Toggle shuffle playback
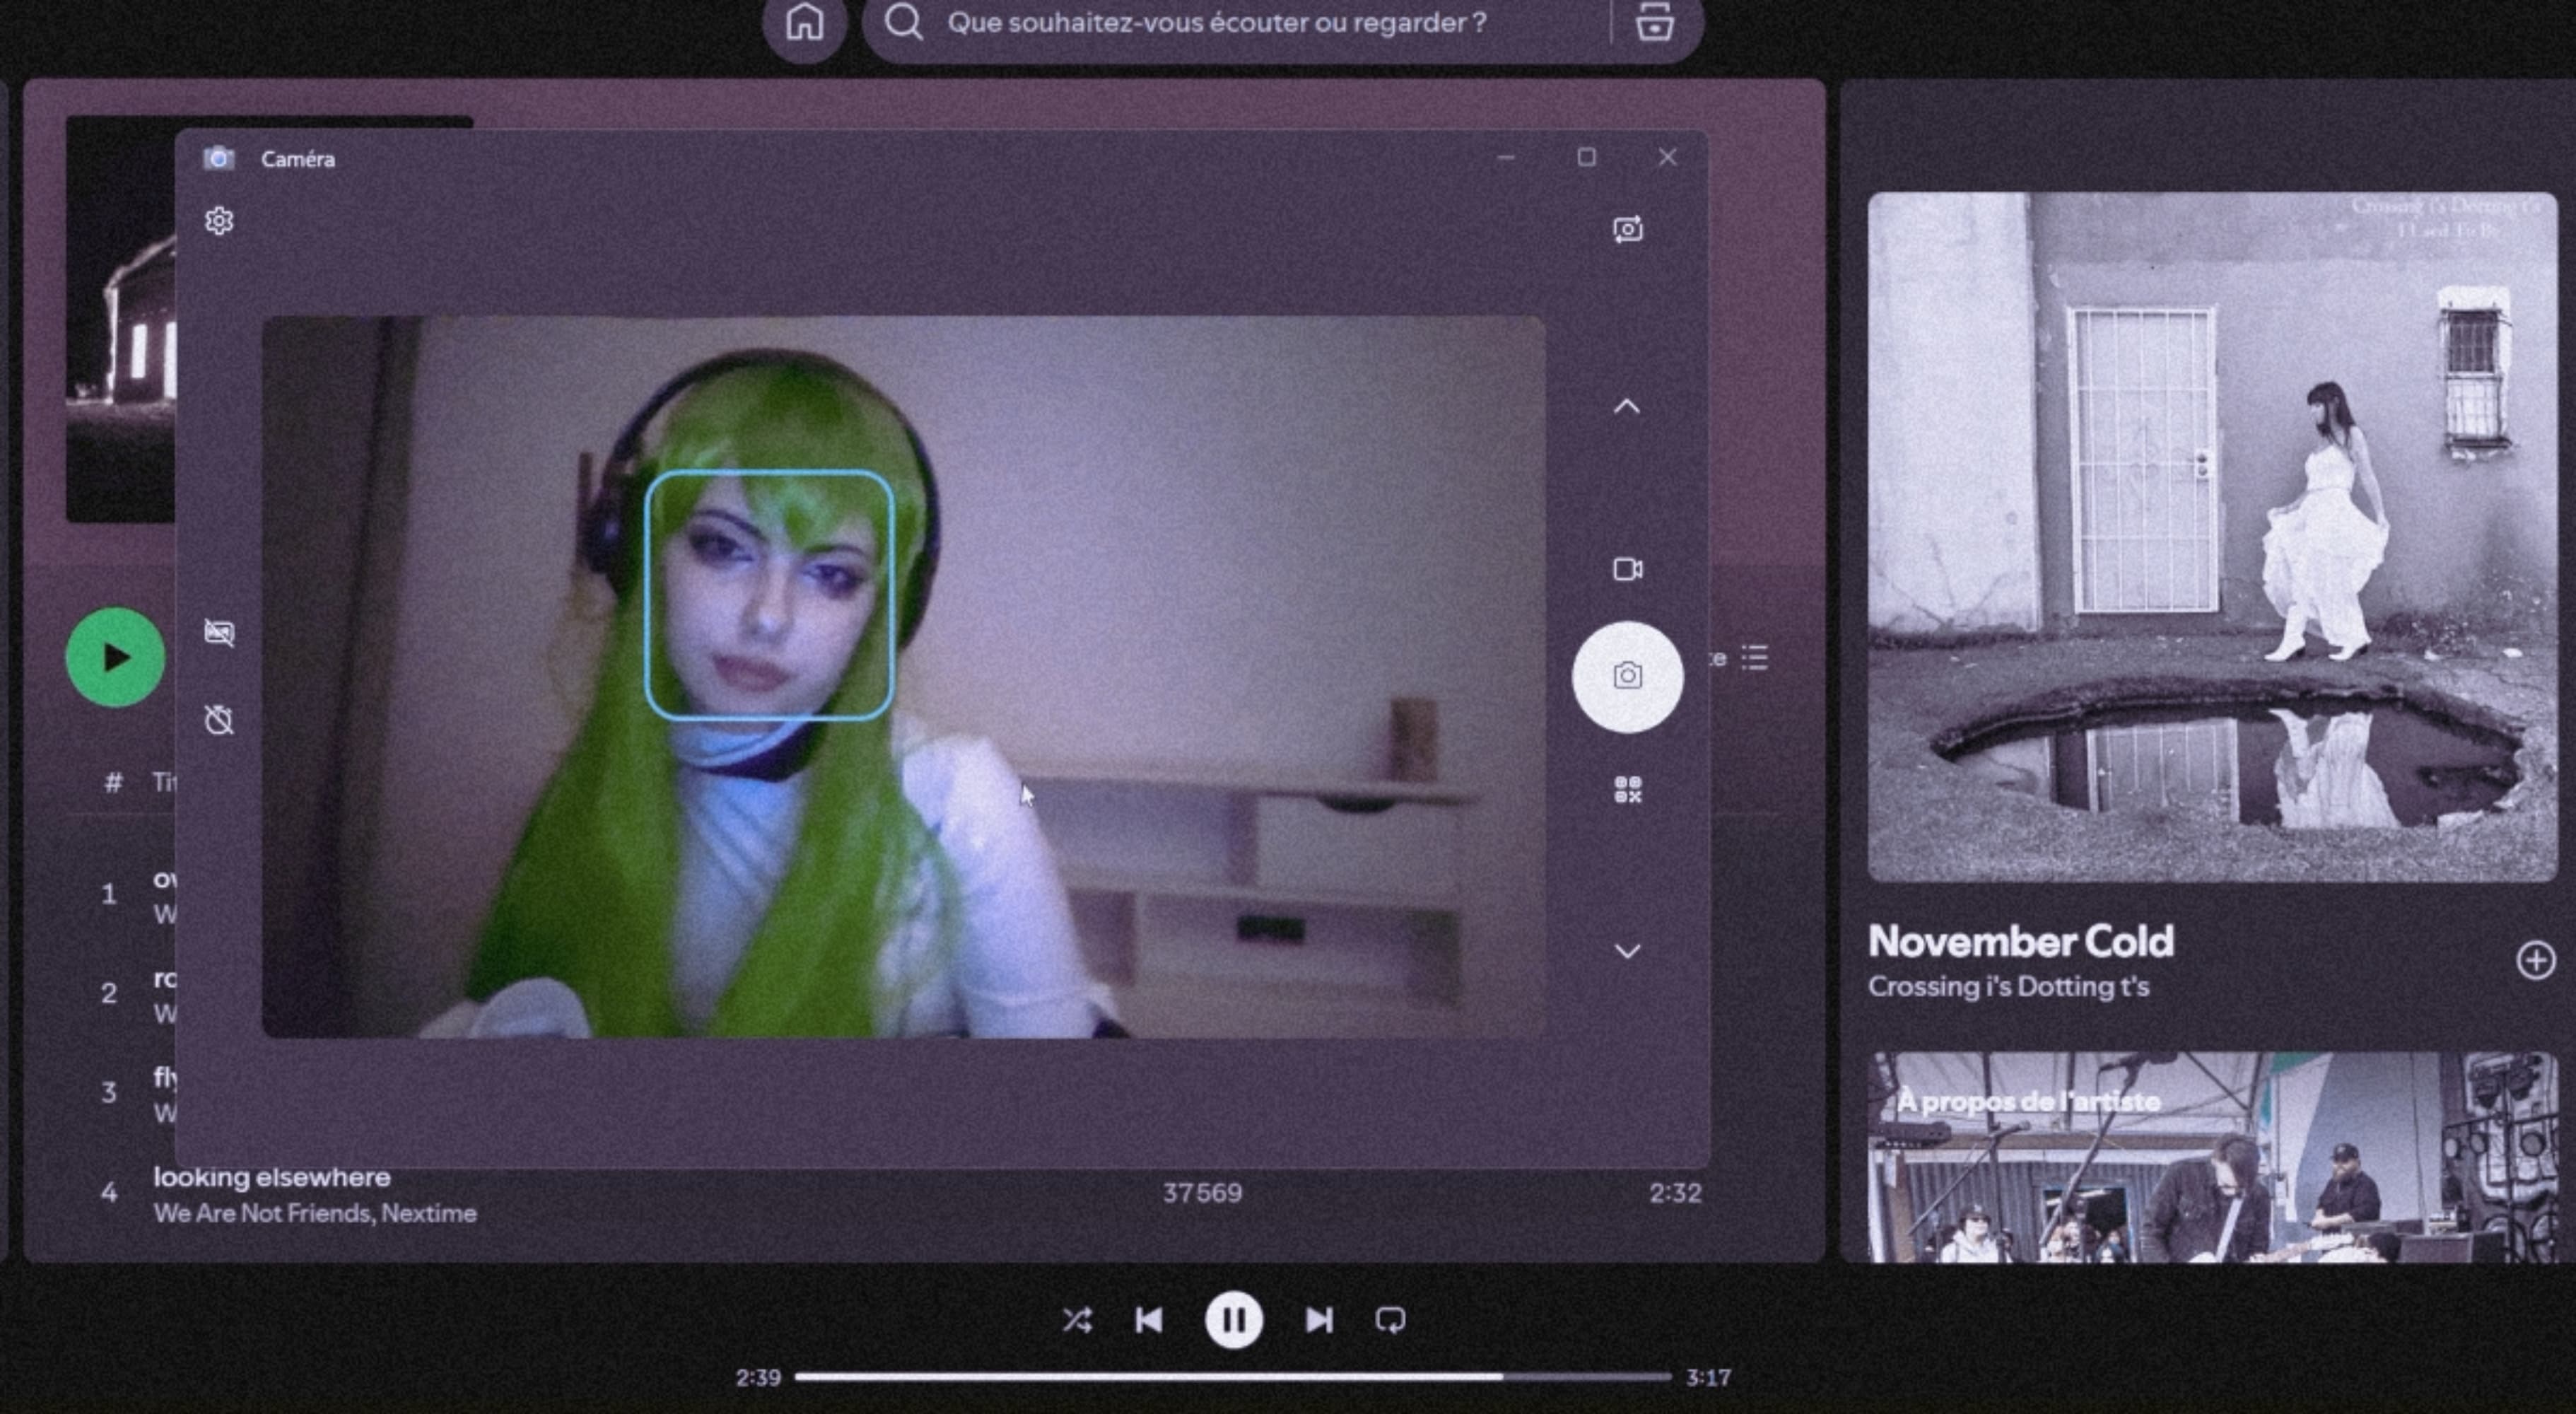Screen dimensions: 2576x1414 click(1077, 1320)
